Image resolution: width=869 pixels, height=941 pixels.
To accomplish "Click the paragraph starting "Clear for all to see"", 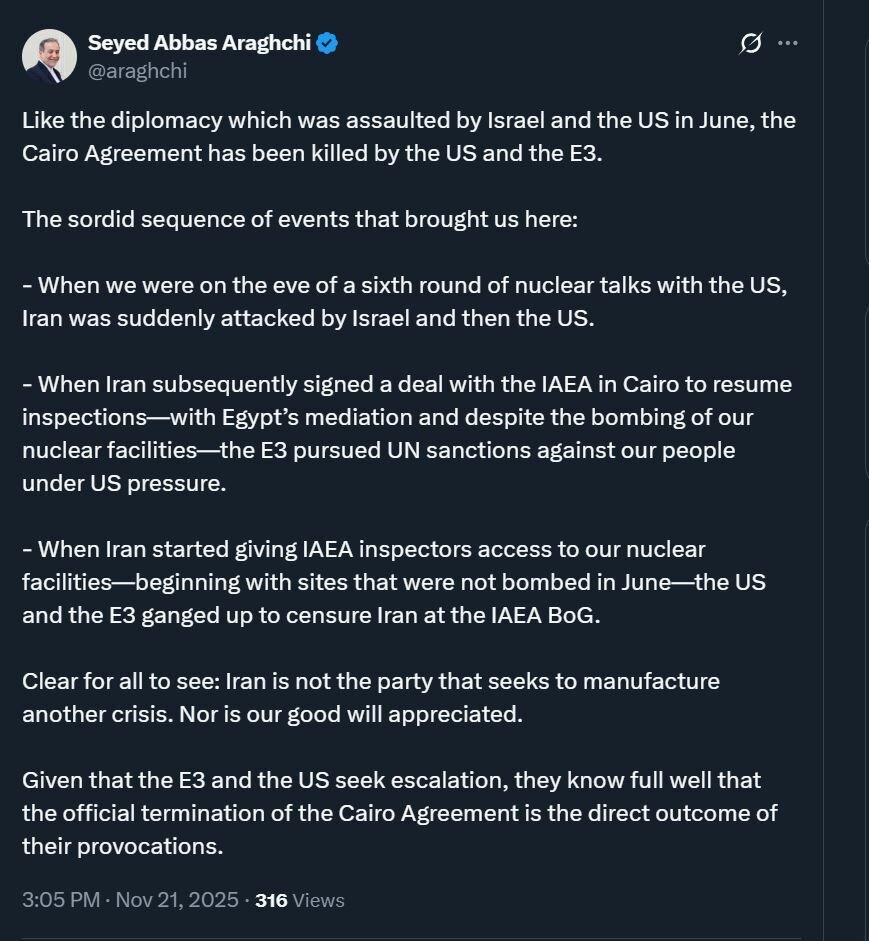I will click(x=370, y=696).
